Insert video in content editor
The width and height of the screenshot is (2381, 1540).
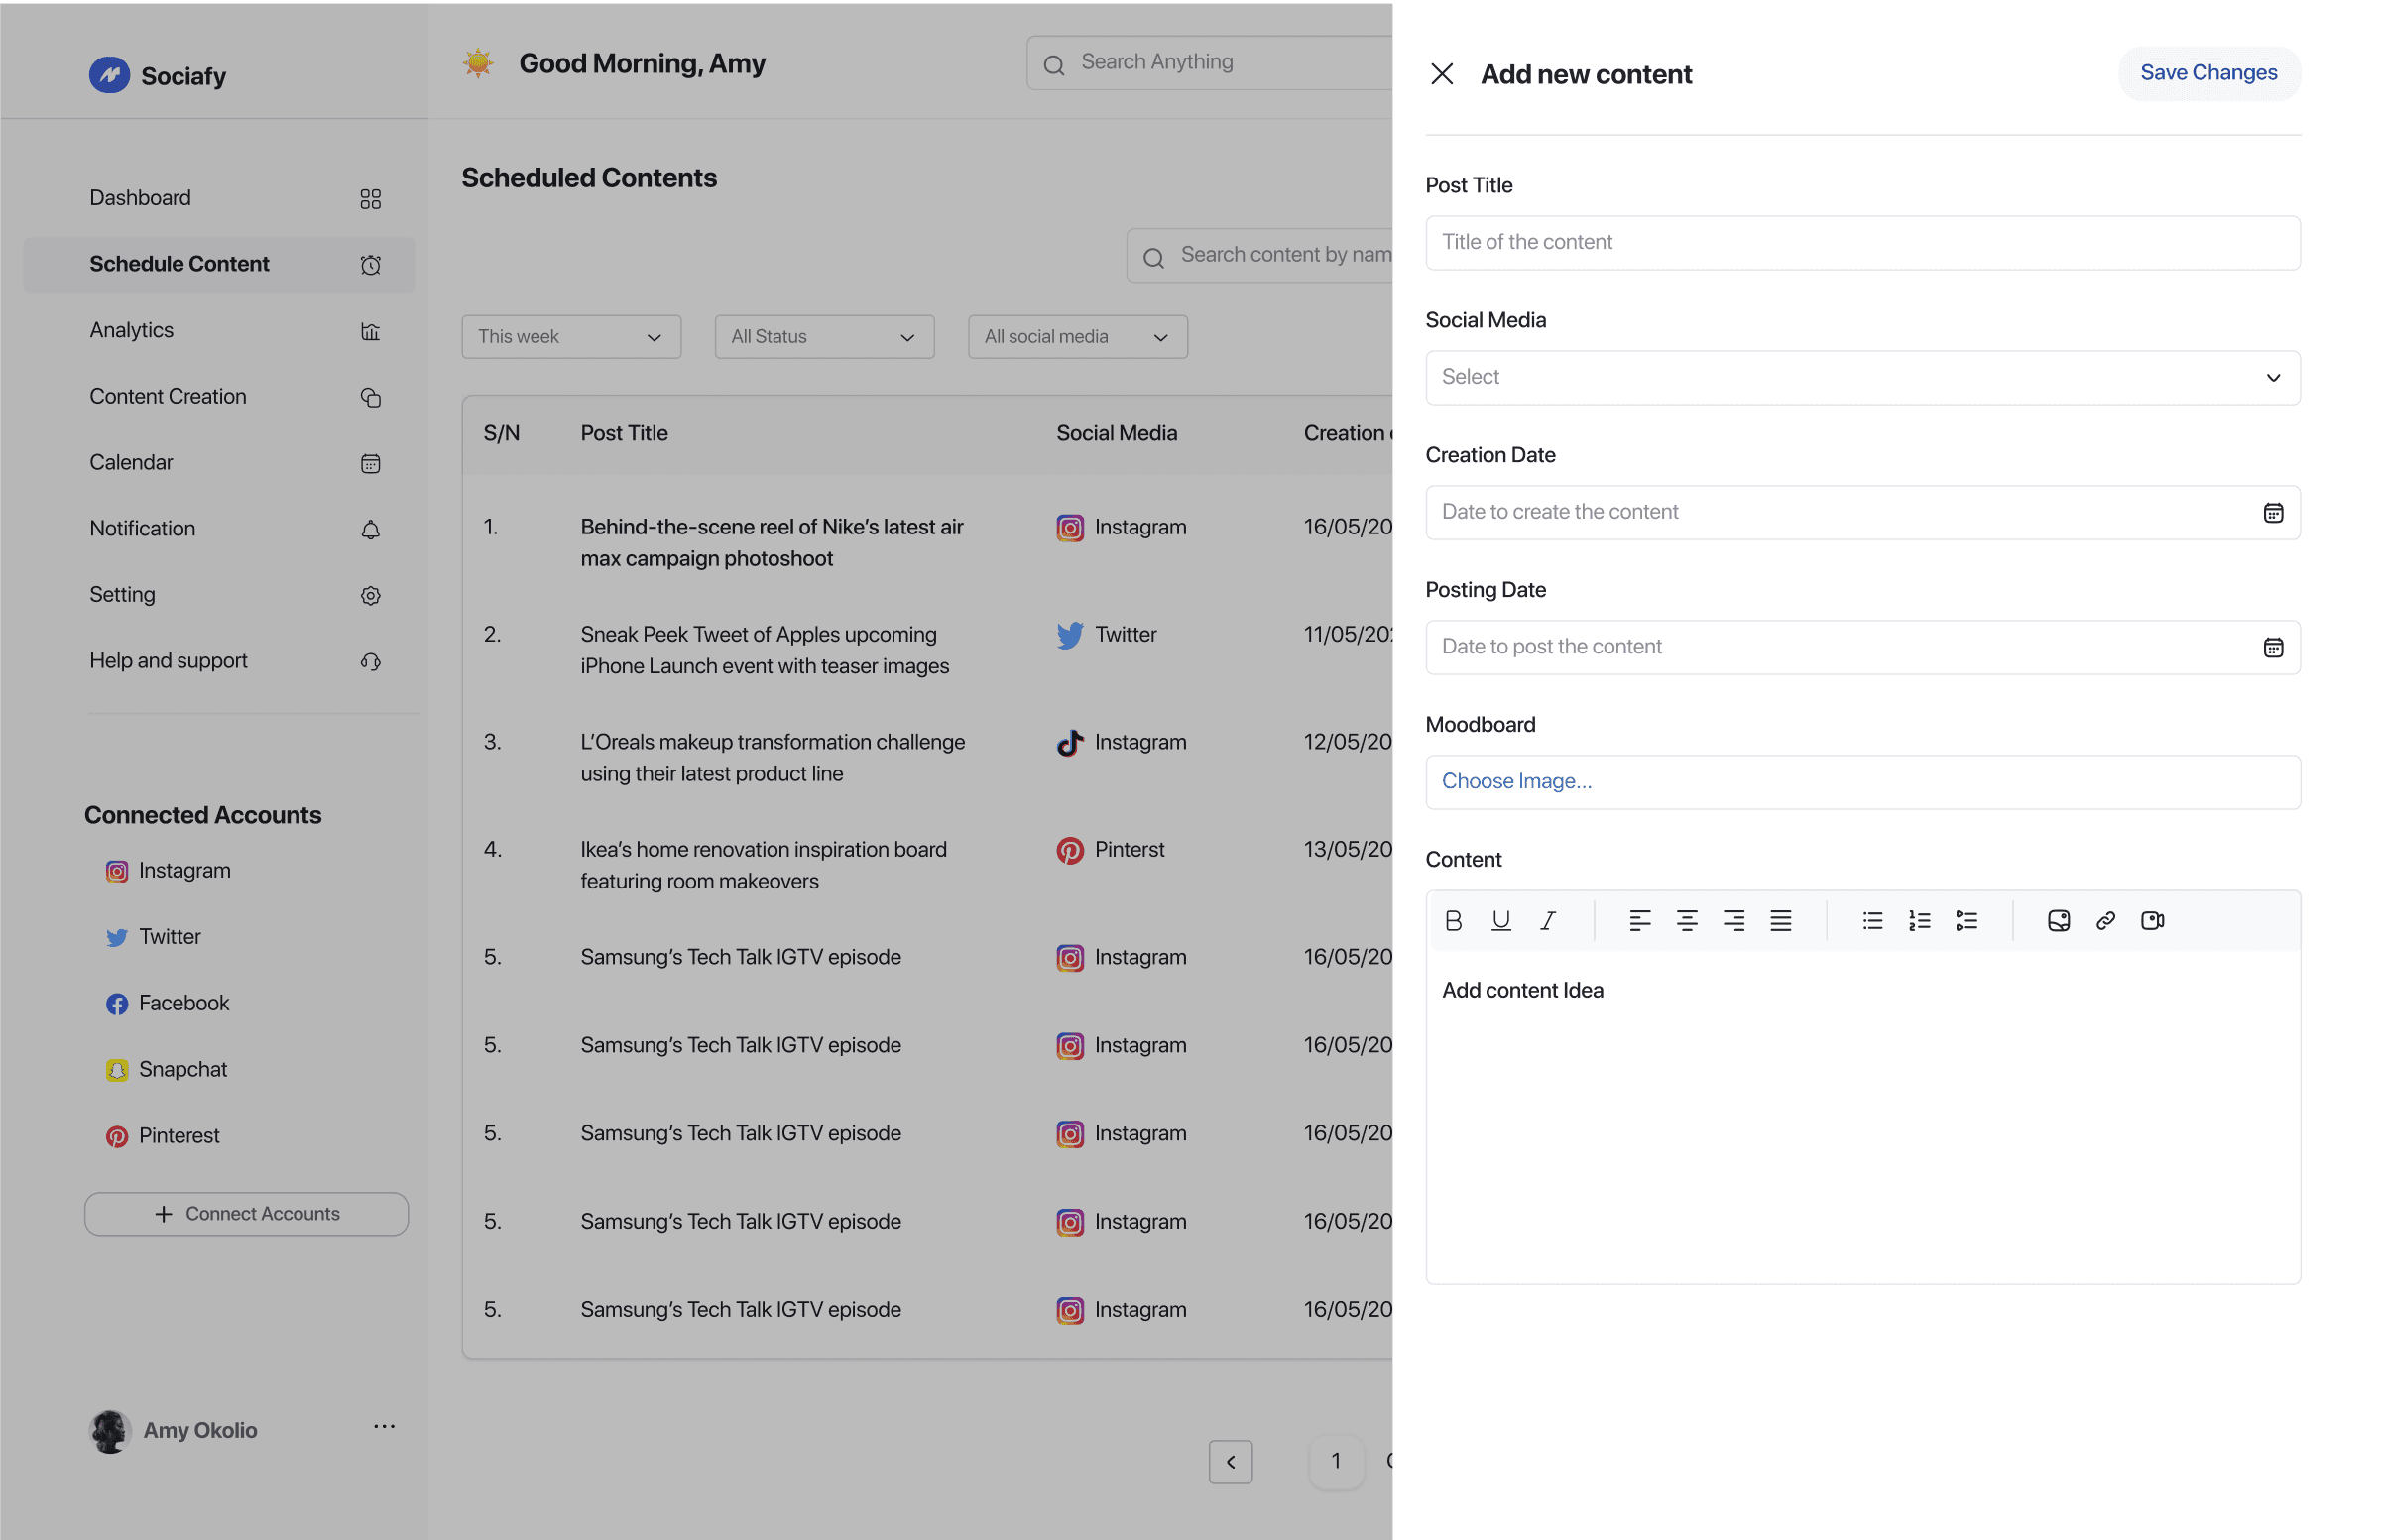[x=2152, y=920]
